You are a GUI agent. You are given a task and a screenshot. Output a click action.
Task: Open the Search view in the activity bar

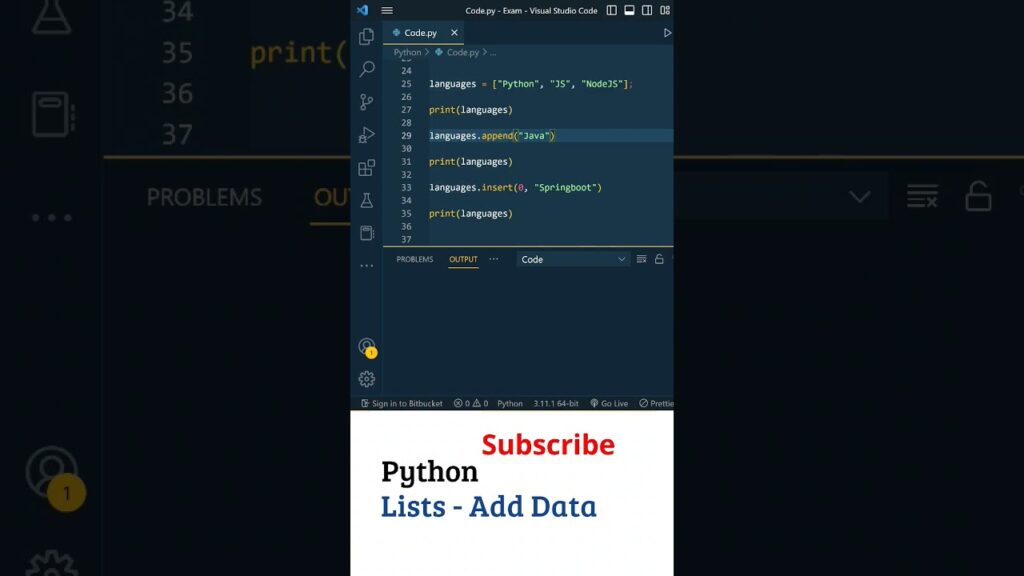tap(367, 69)
